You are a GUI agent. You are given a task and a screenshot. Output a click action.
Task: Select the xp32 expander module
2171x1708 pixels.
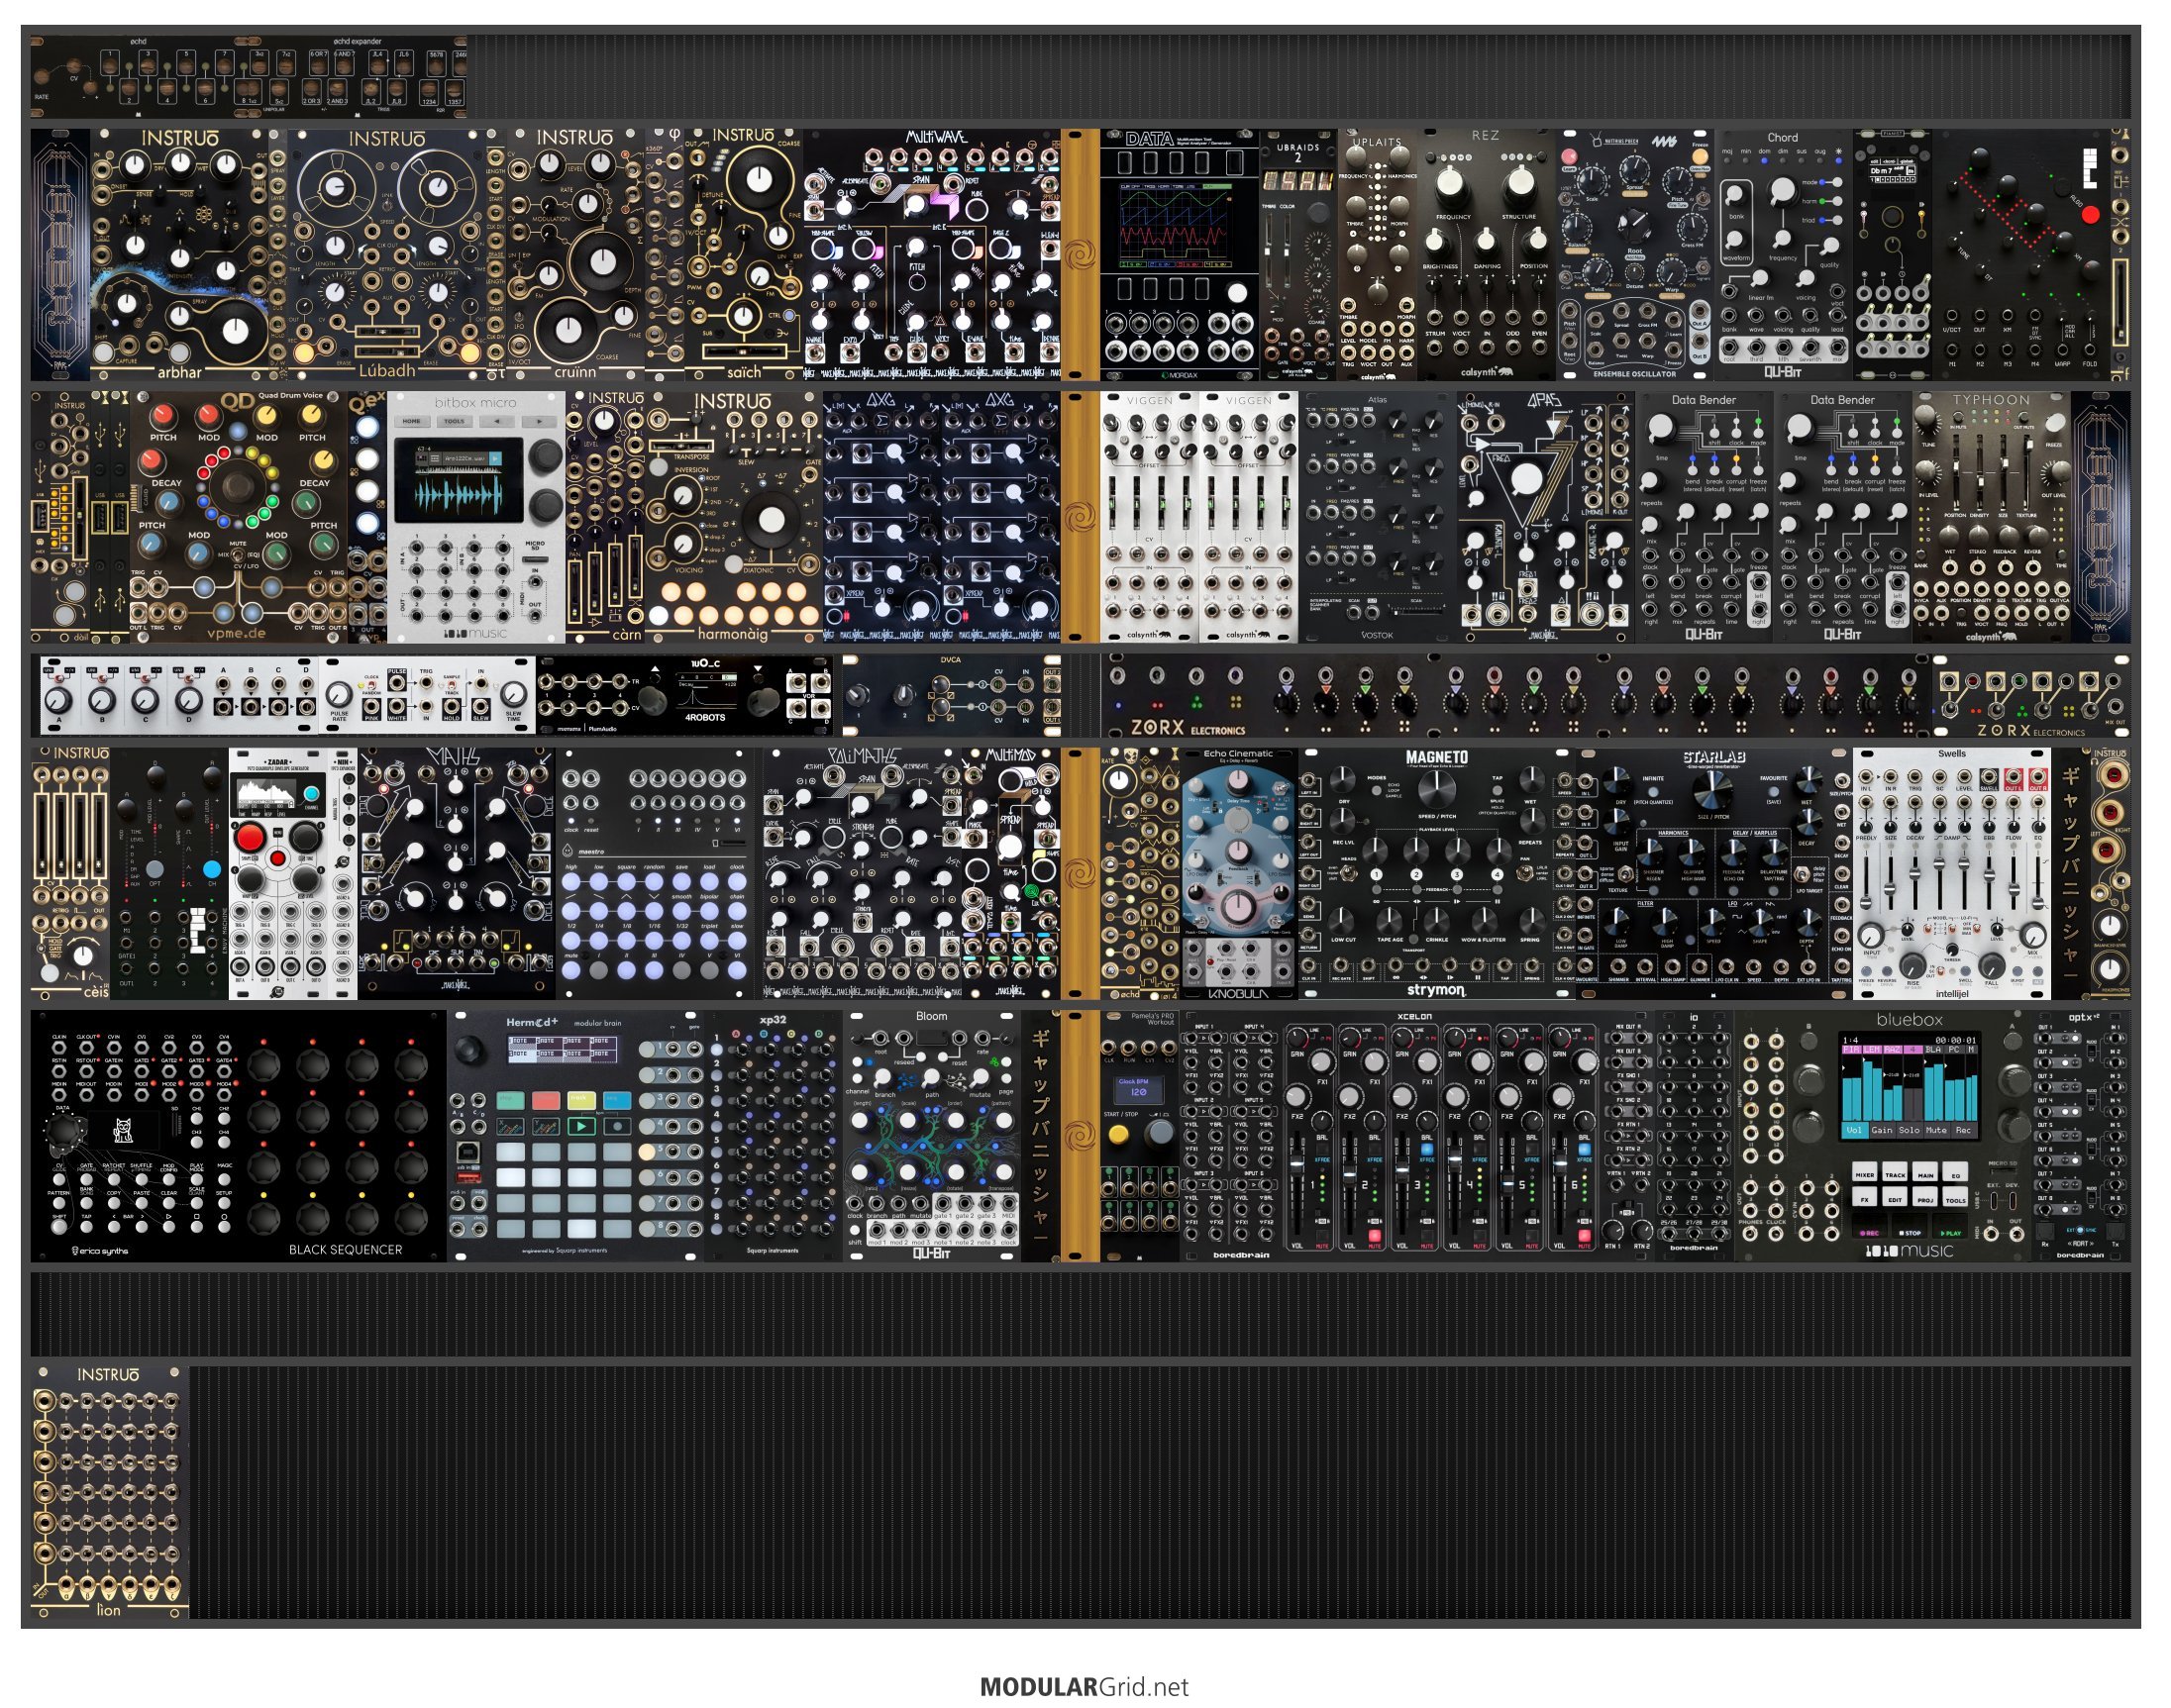[x=773, y=1136]
